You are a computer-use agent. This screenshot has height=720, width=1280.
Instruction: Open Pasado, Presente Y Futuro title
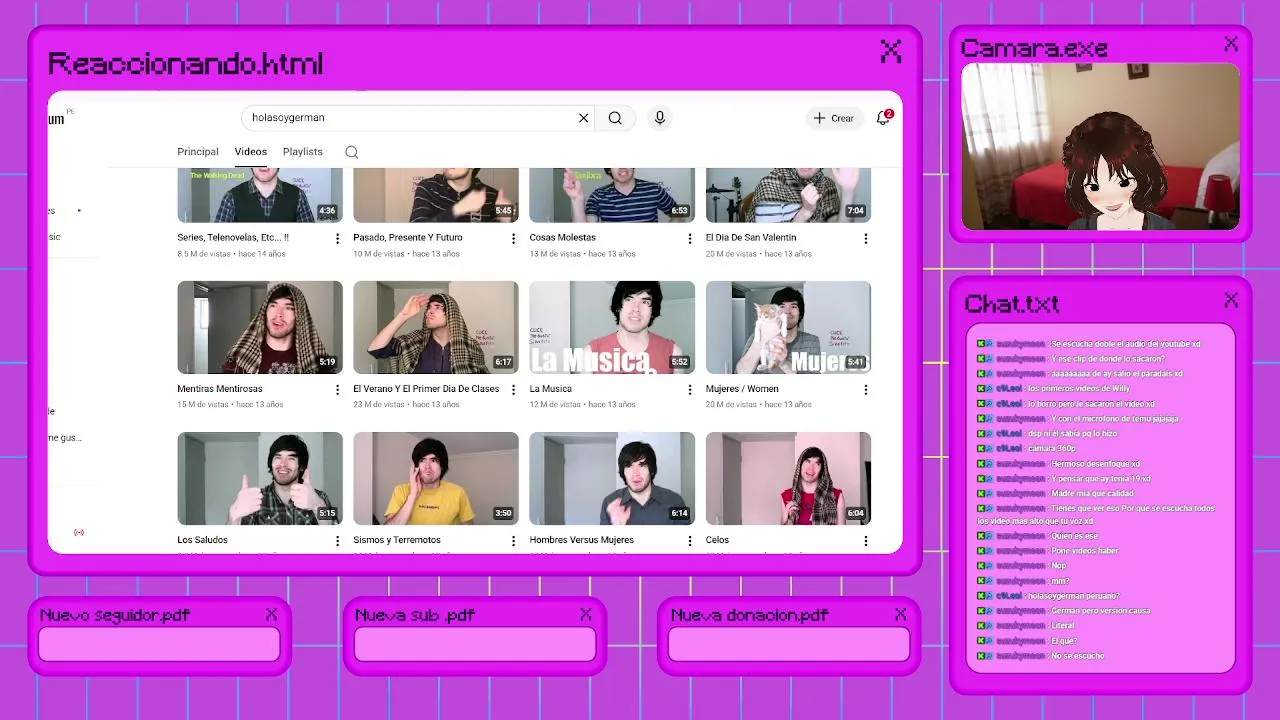tap(408, 238)
